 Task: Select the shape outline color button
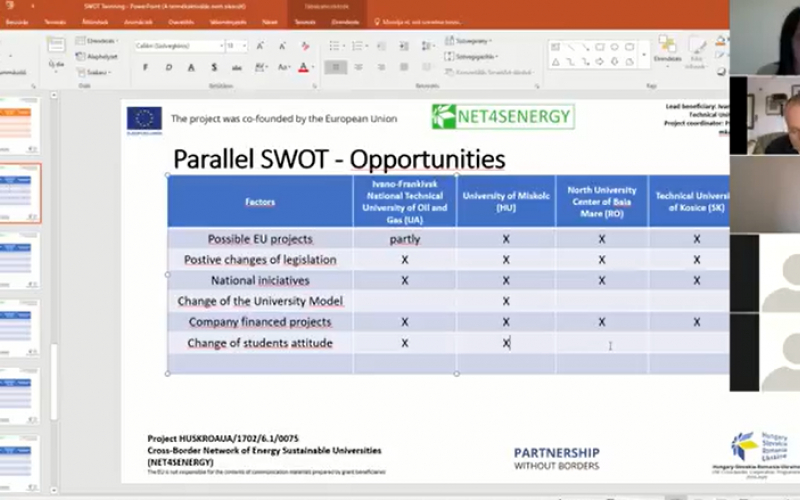720,55
